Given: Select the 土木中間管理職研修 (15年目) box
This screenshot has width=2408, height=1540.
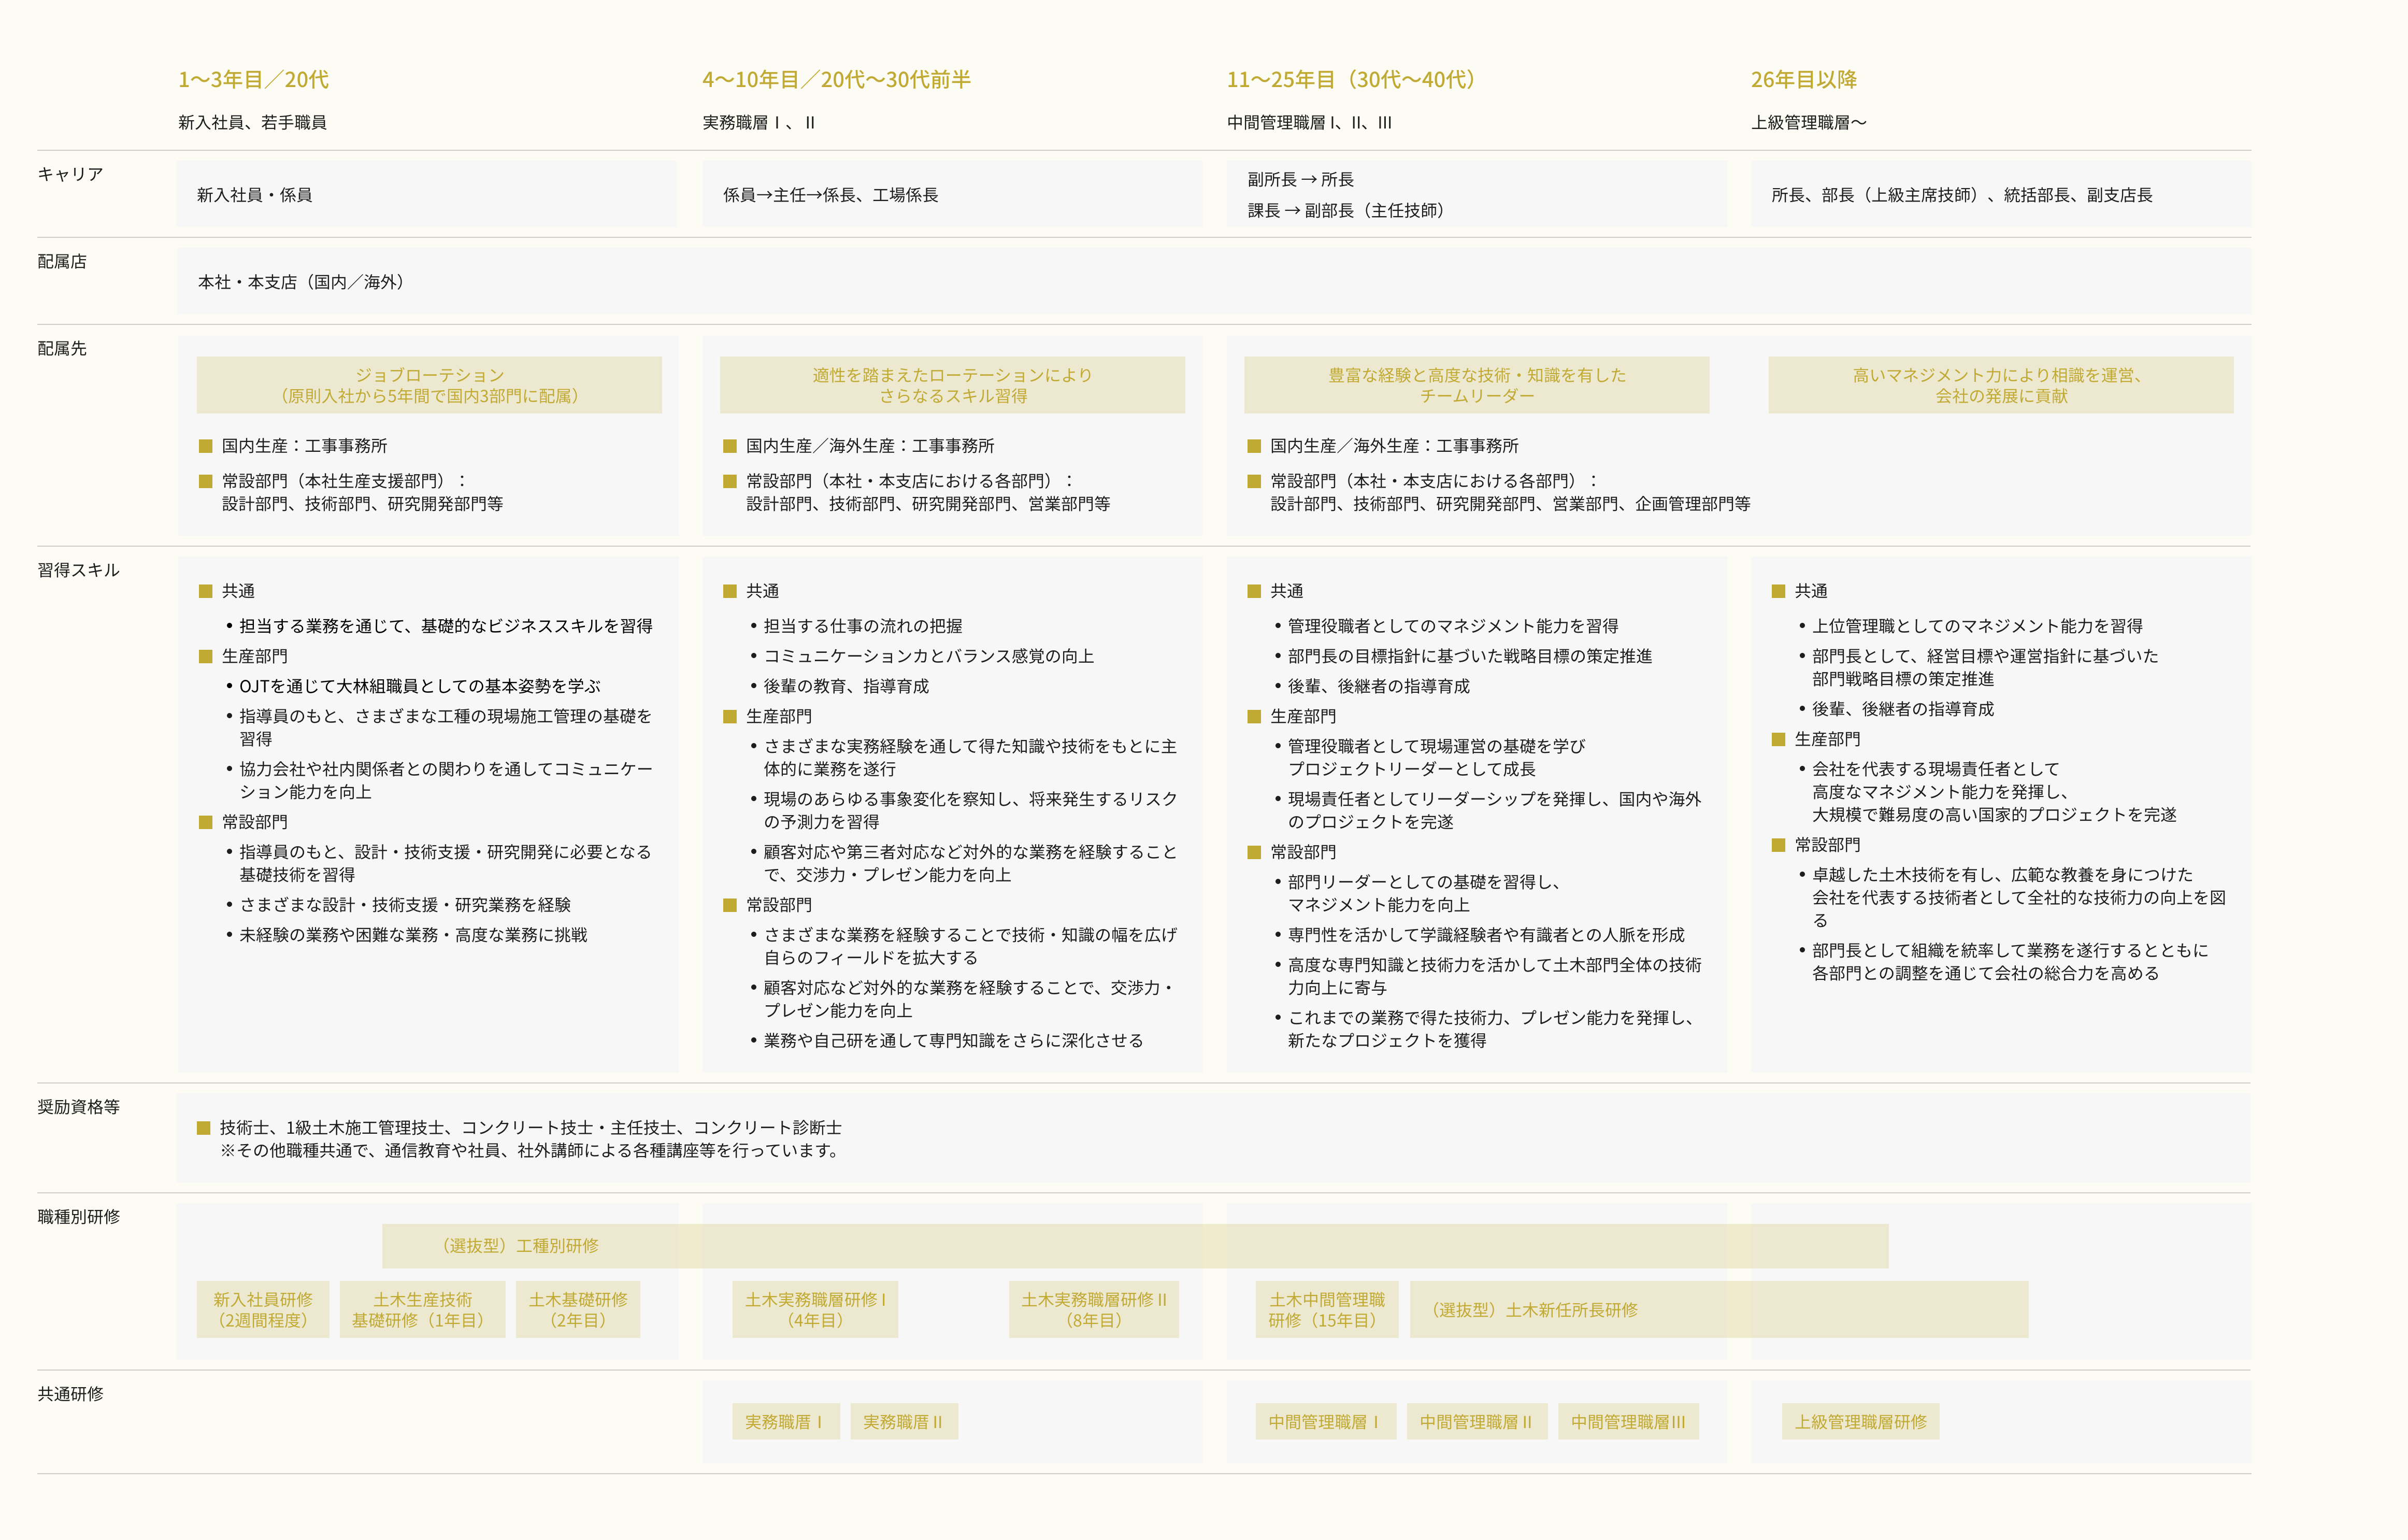Looking at the screenshot, I should click(1326, 1309).
